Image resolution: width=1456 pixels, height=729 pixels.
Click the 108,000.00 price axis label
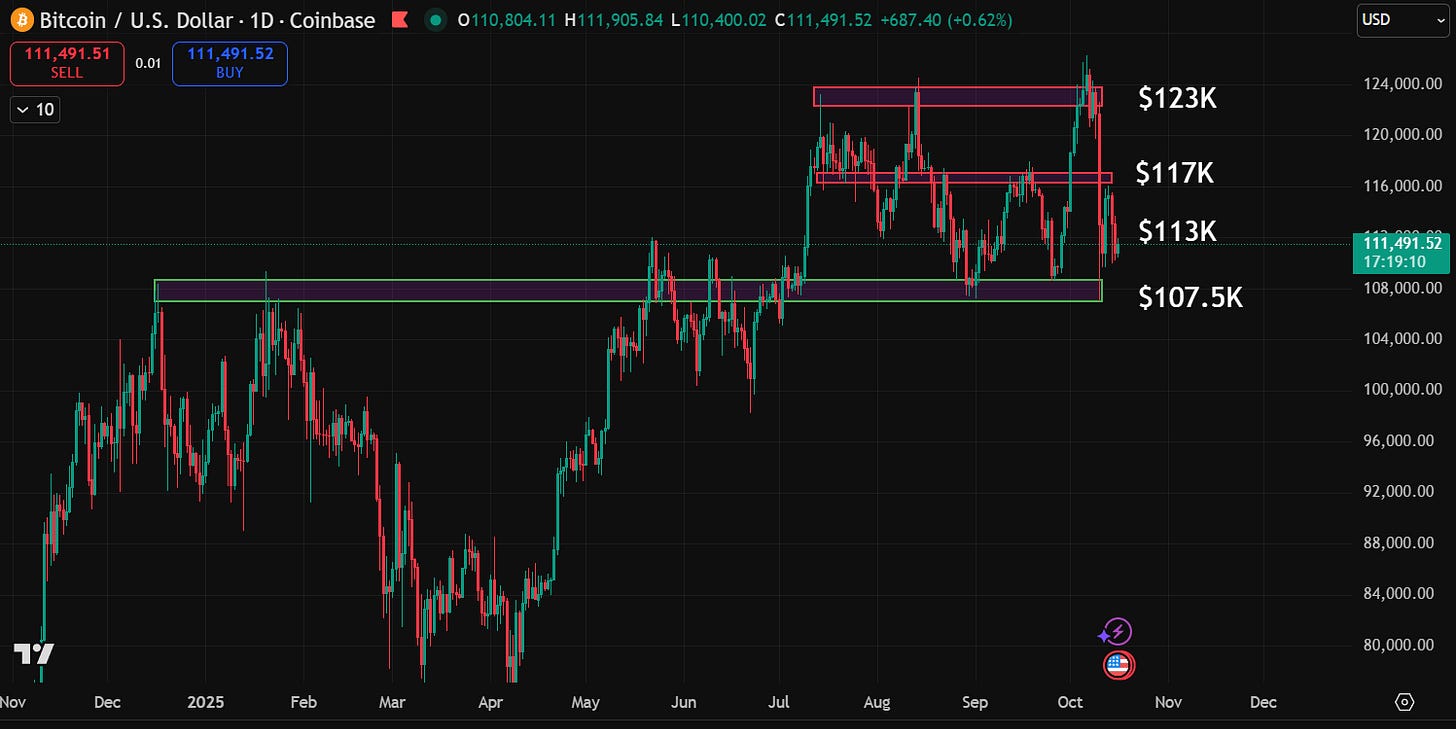pos(1402,288)
